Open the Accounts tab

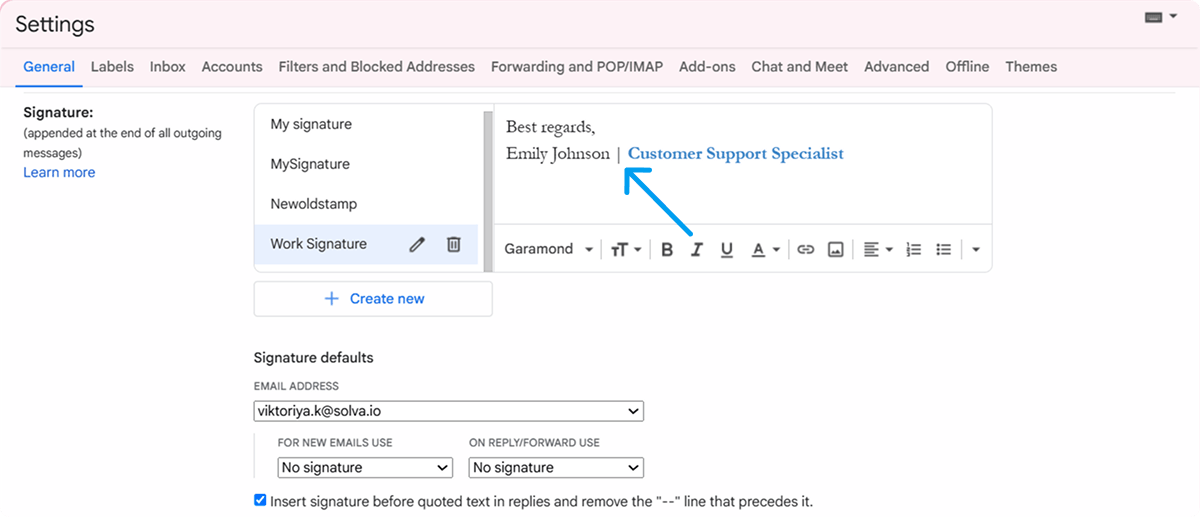[x=232, y=67]
